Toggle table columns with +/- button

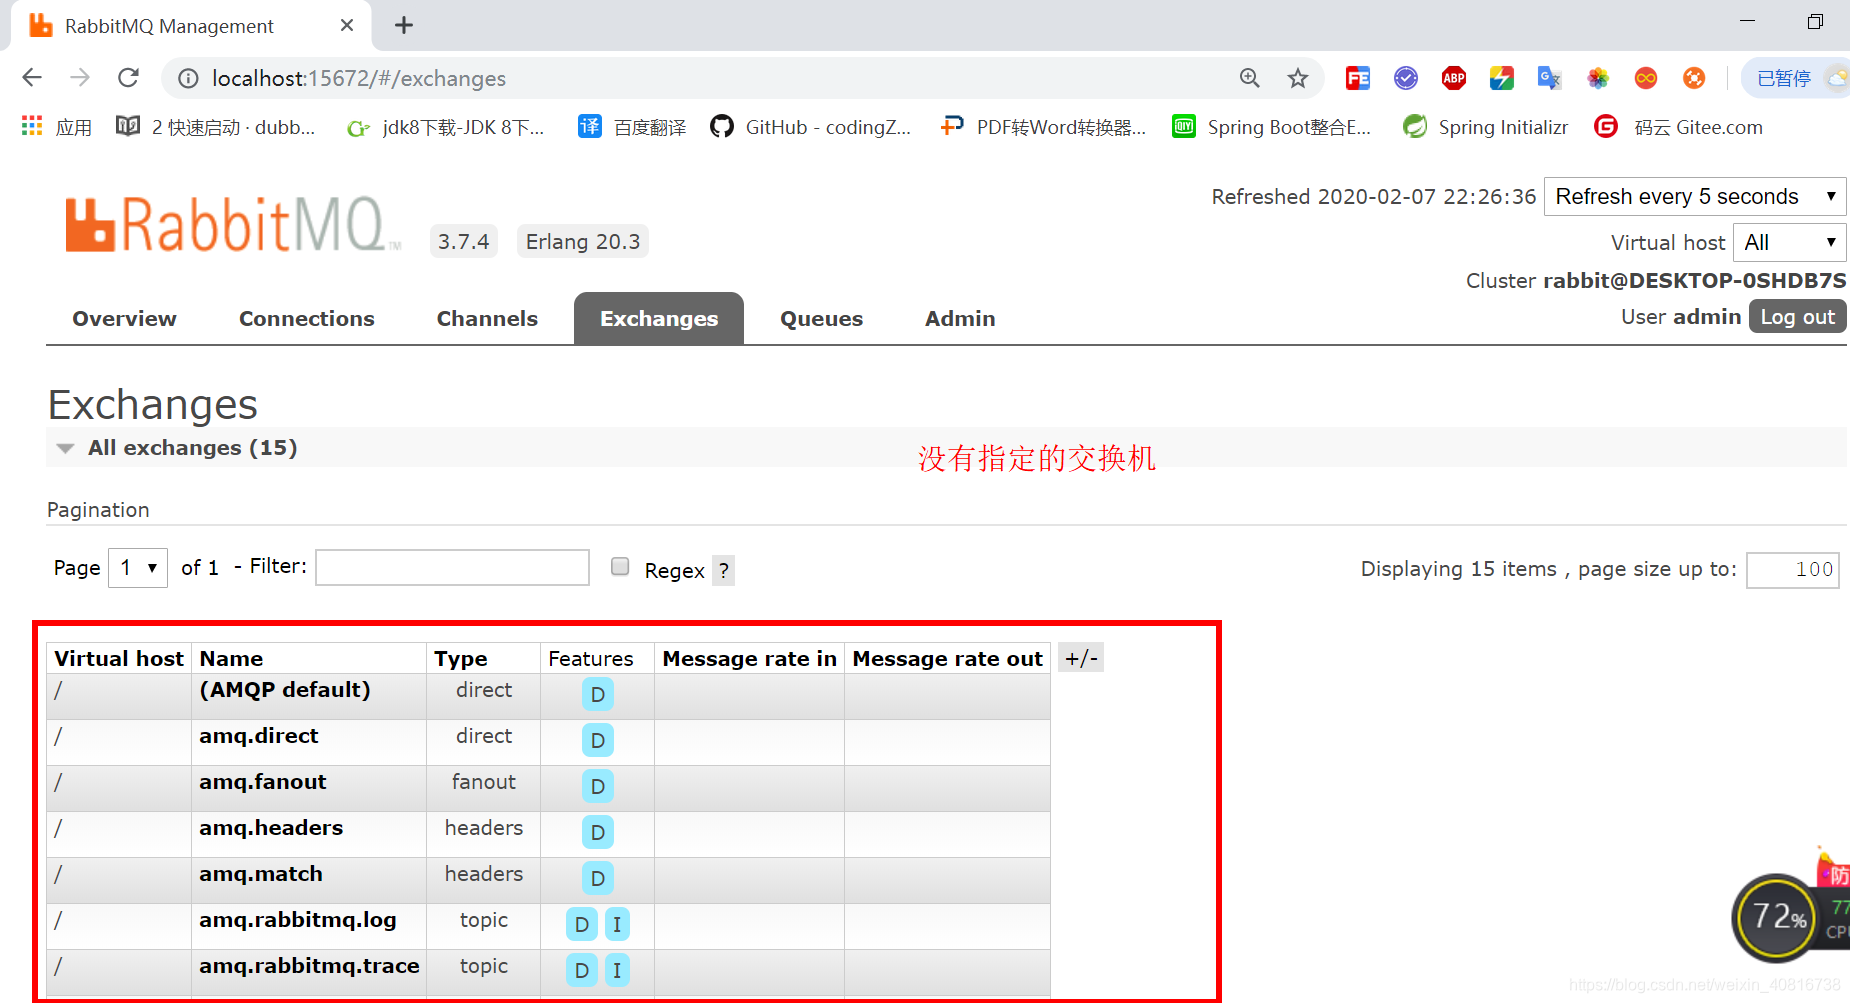[1081, 657]
